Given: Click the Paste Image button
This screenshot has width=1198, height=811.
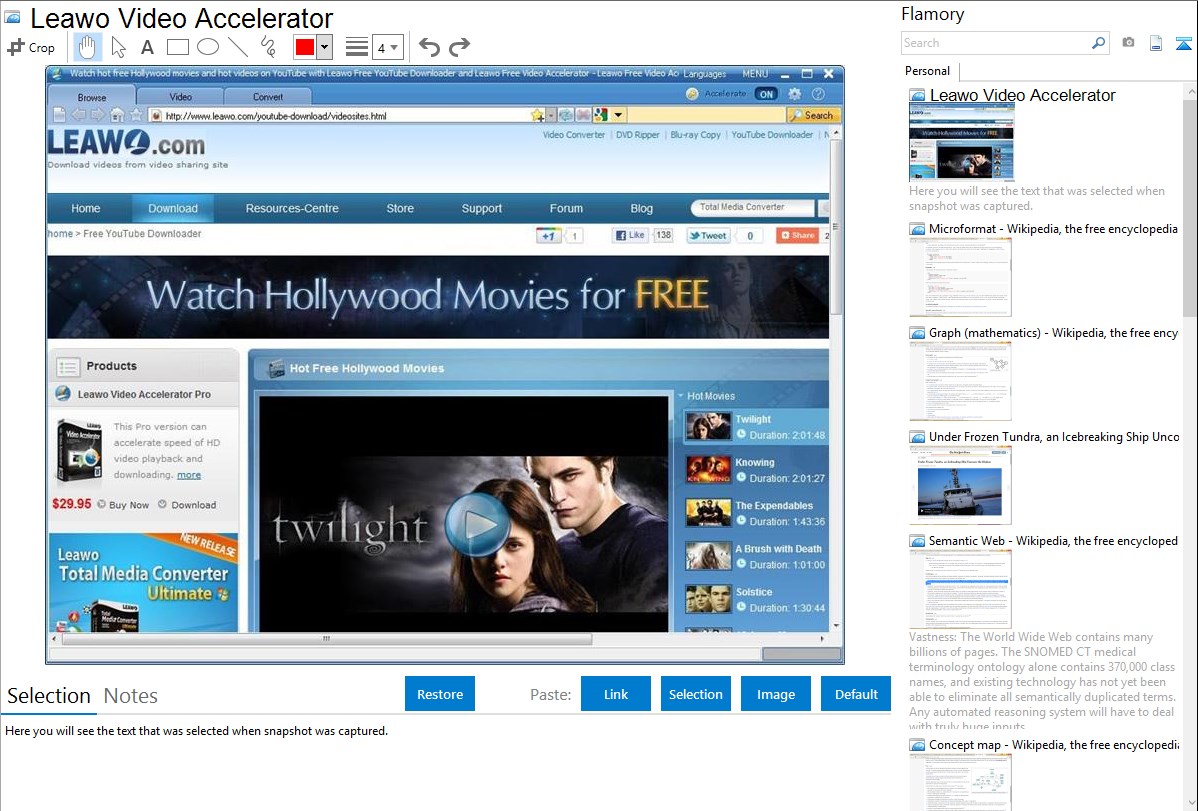Looking at the screenshot, I should click(775, 694).
